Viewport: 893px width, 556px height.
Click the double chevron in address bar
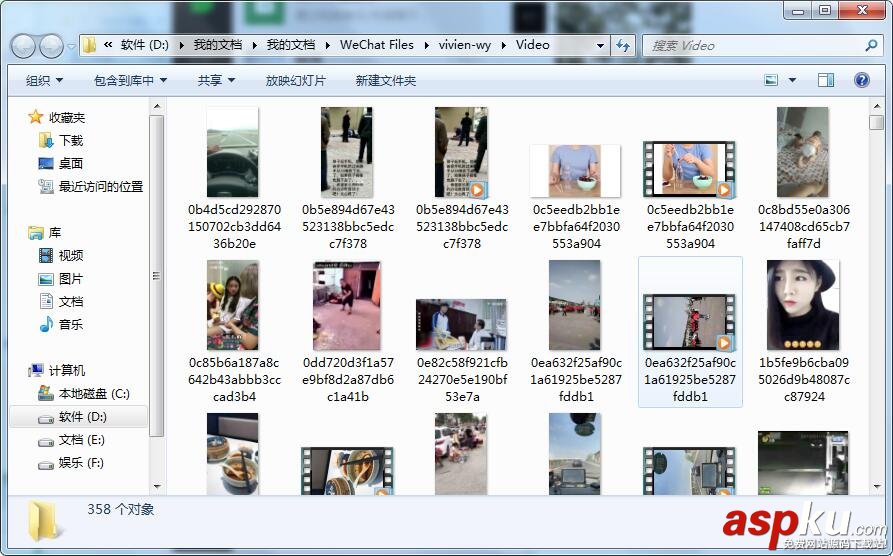click(x=108, y=45)
